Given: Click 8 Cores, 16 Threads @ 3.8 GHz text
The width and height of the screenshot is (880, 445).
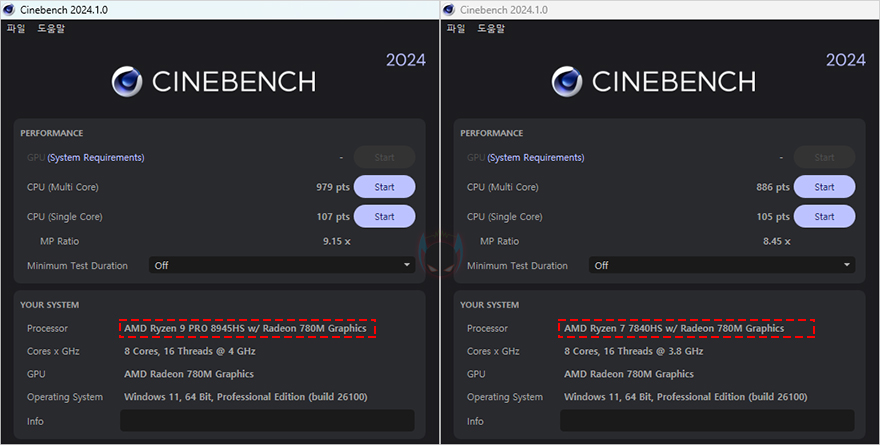Looking at the screenshot, I should click(634, 351).
